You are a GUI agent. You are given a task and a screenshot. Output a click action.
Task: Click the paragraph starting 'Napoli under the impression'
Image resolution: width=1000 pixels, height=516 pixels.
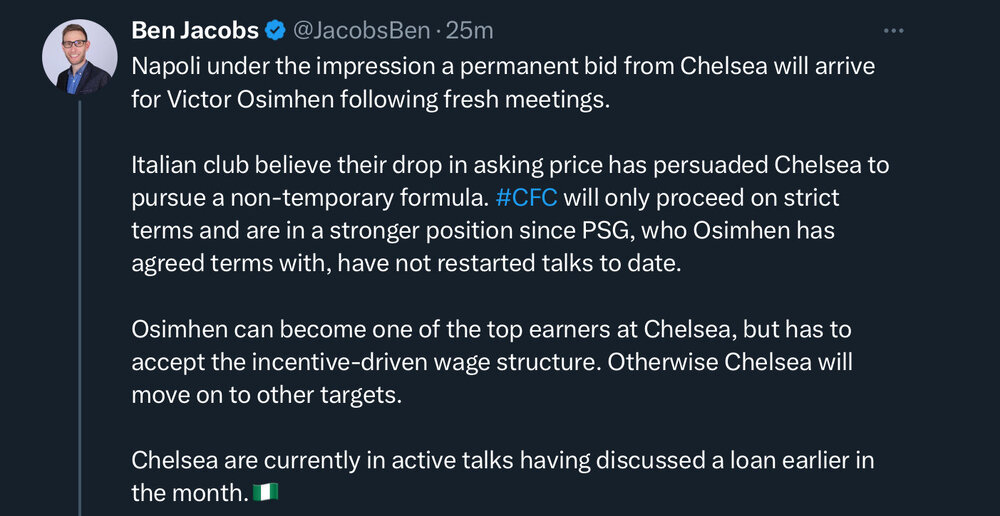pyautogui.click(x=503, y=84)
